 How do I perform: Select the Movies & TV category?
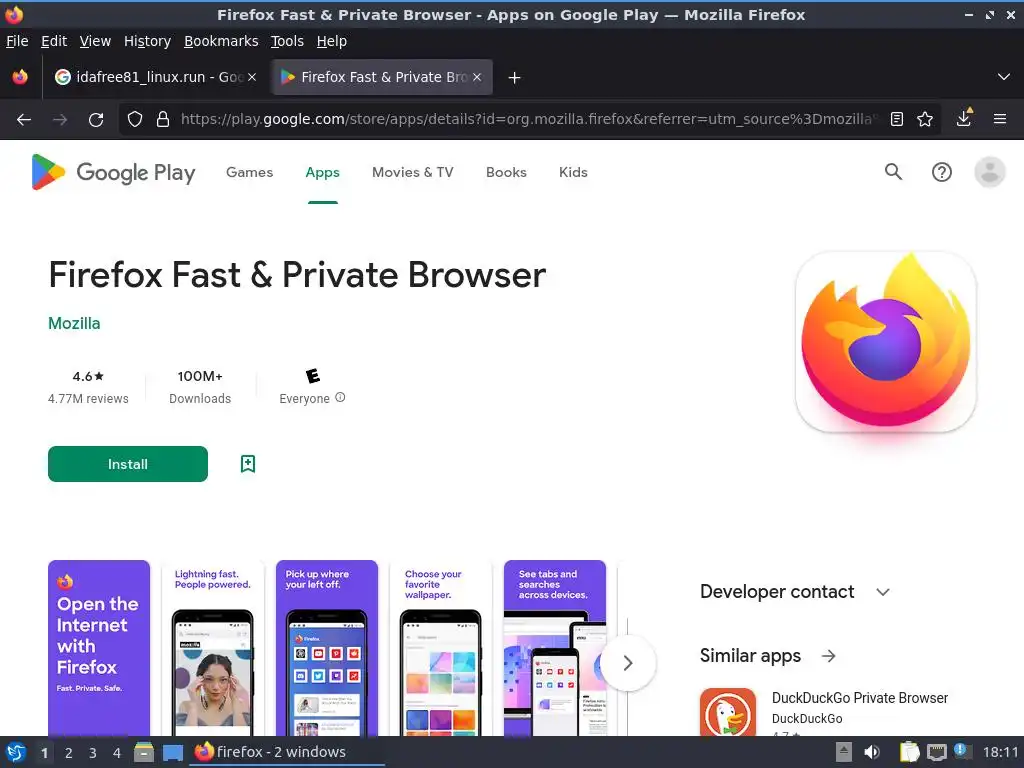pos(412,172)
